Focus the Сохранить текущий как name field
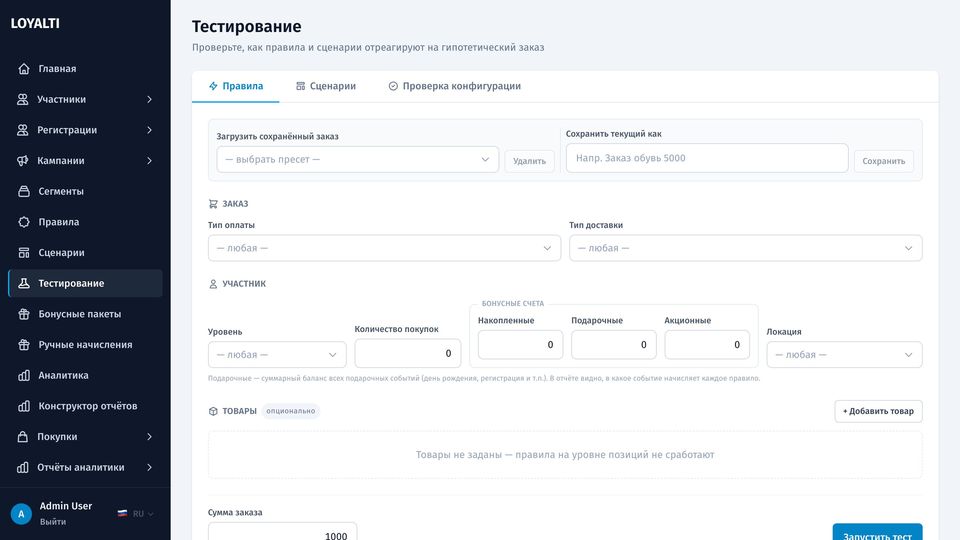Screen dimensions: 960x540 point(707,158)
